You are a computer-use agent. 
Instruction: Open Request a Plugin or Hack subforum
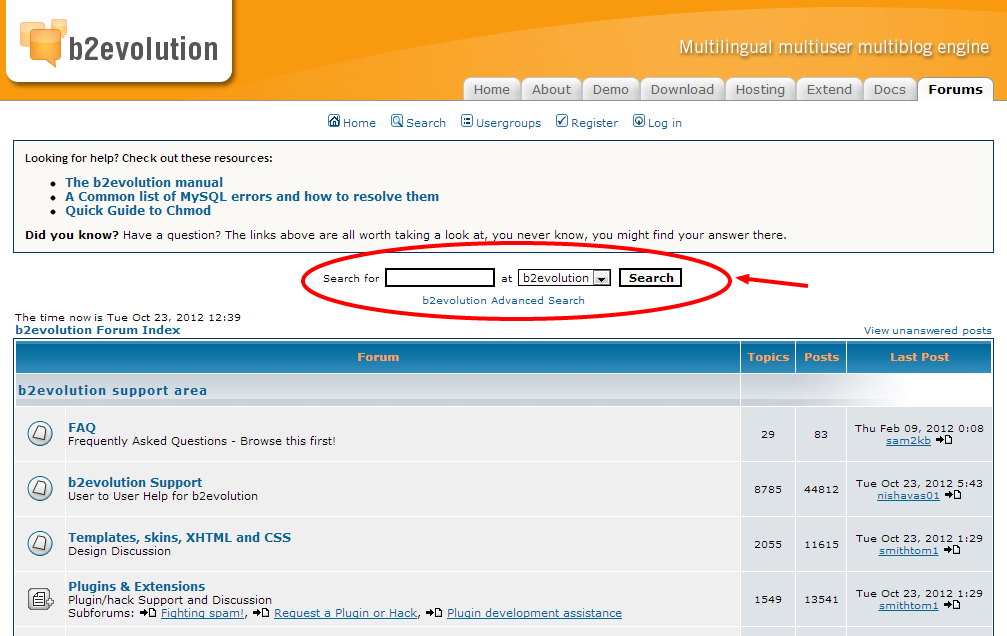(346, 613)
